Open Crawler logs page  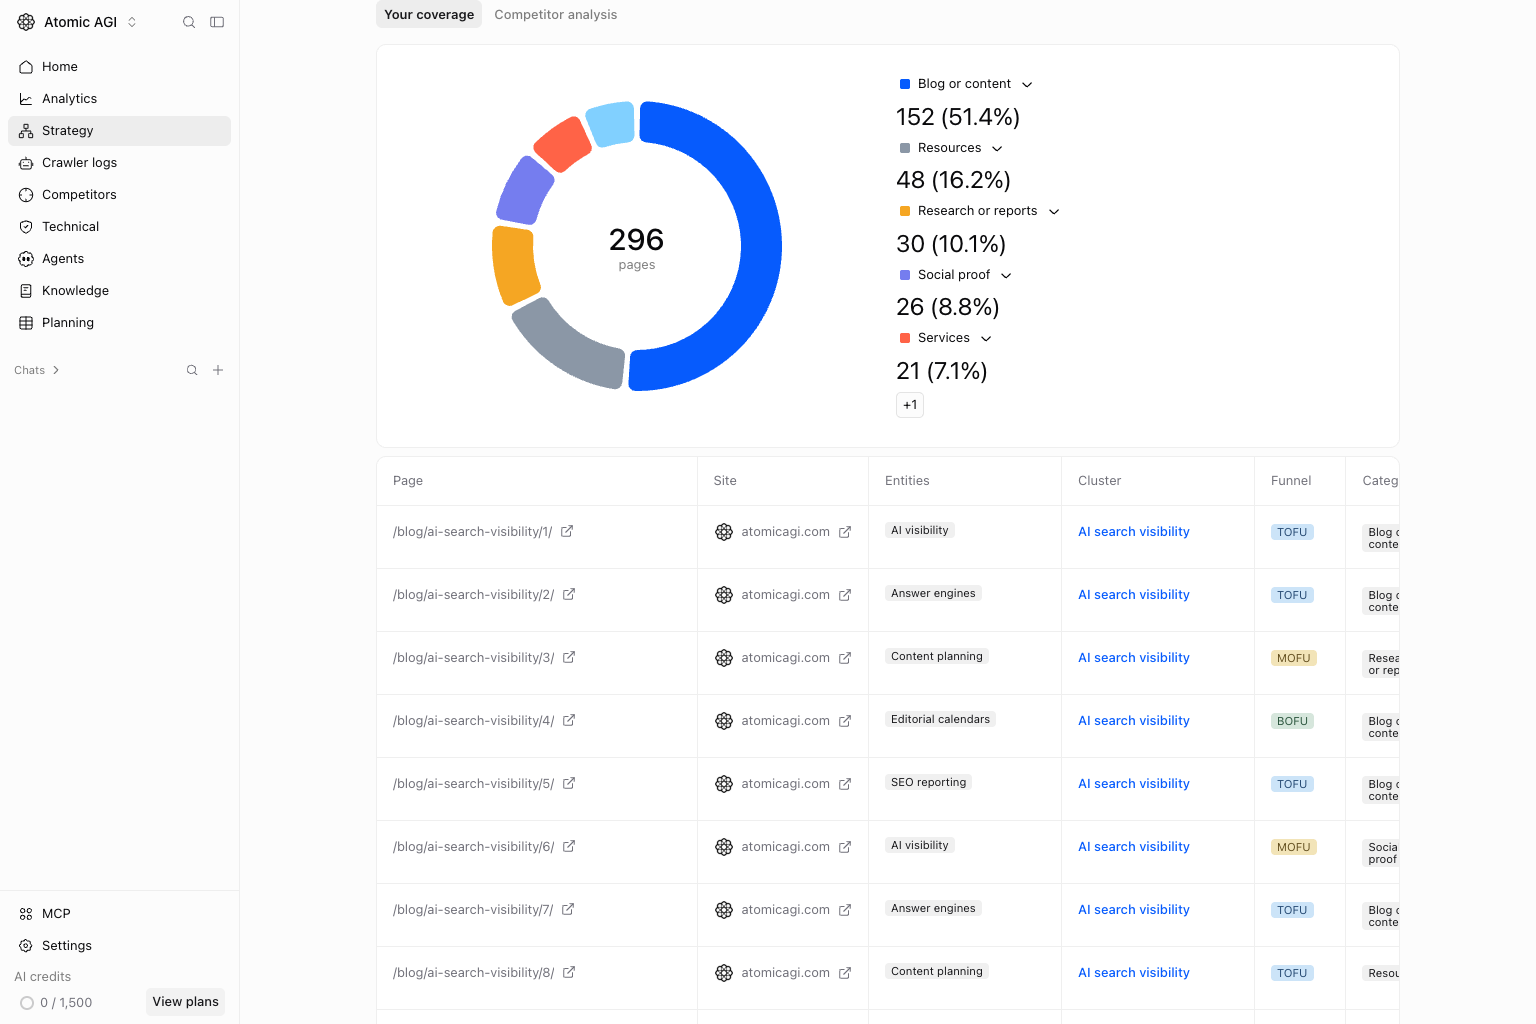point(119,163)
